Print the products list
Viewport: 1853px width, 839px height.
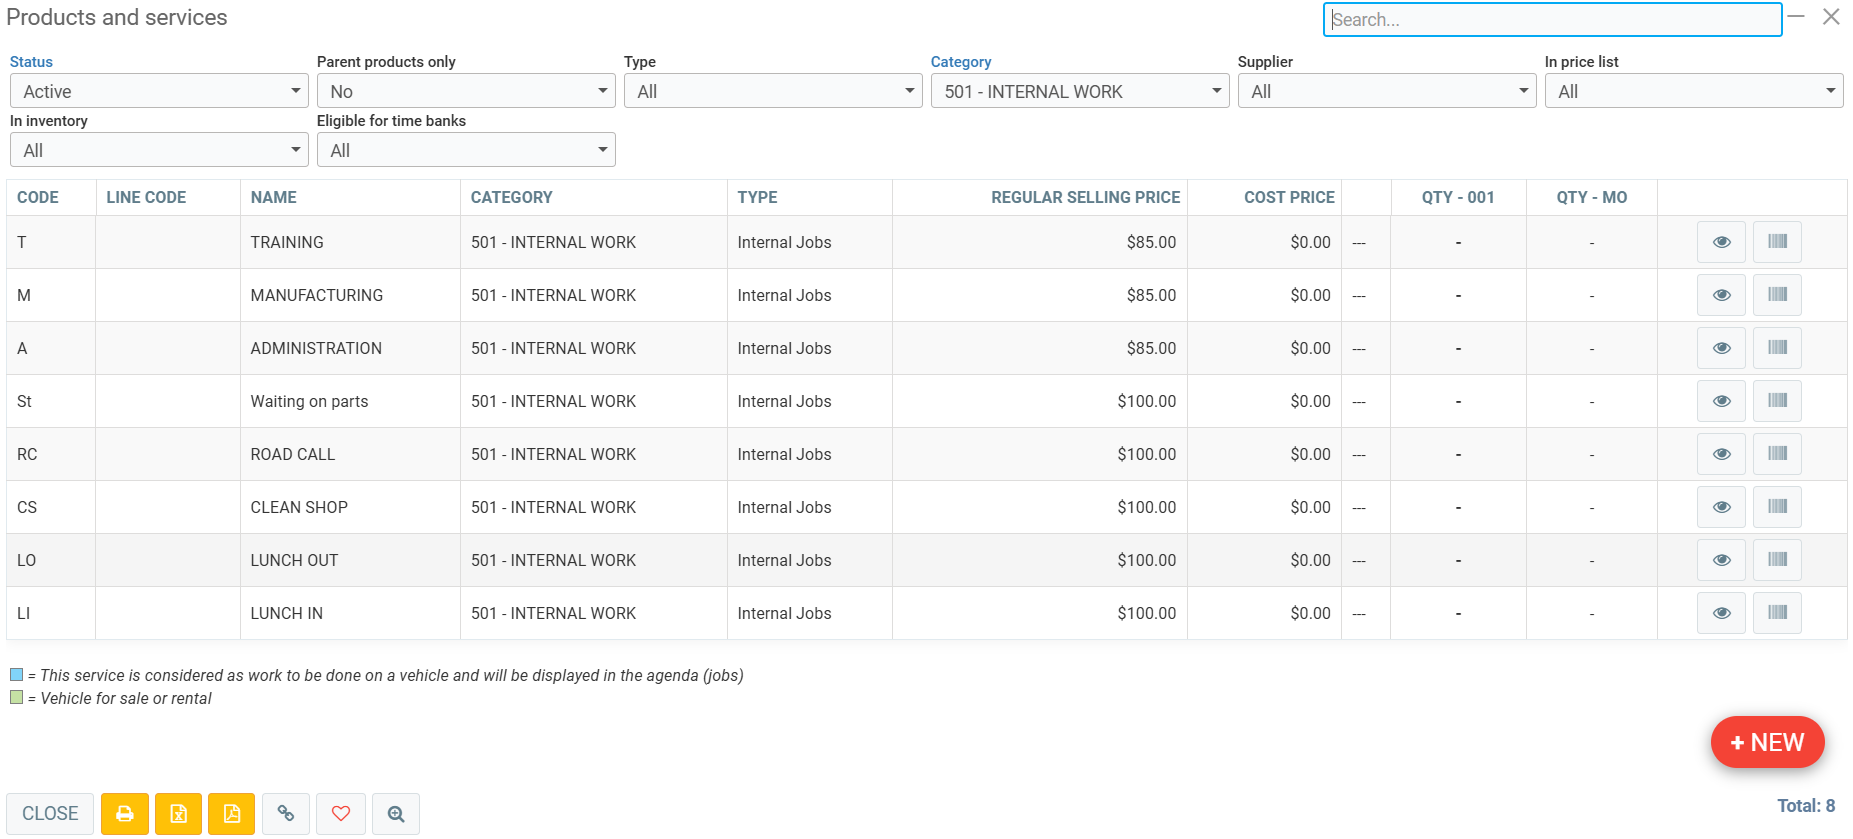[125, 814]
